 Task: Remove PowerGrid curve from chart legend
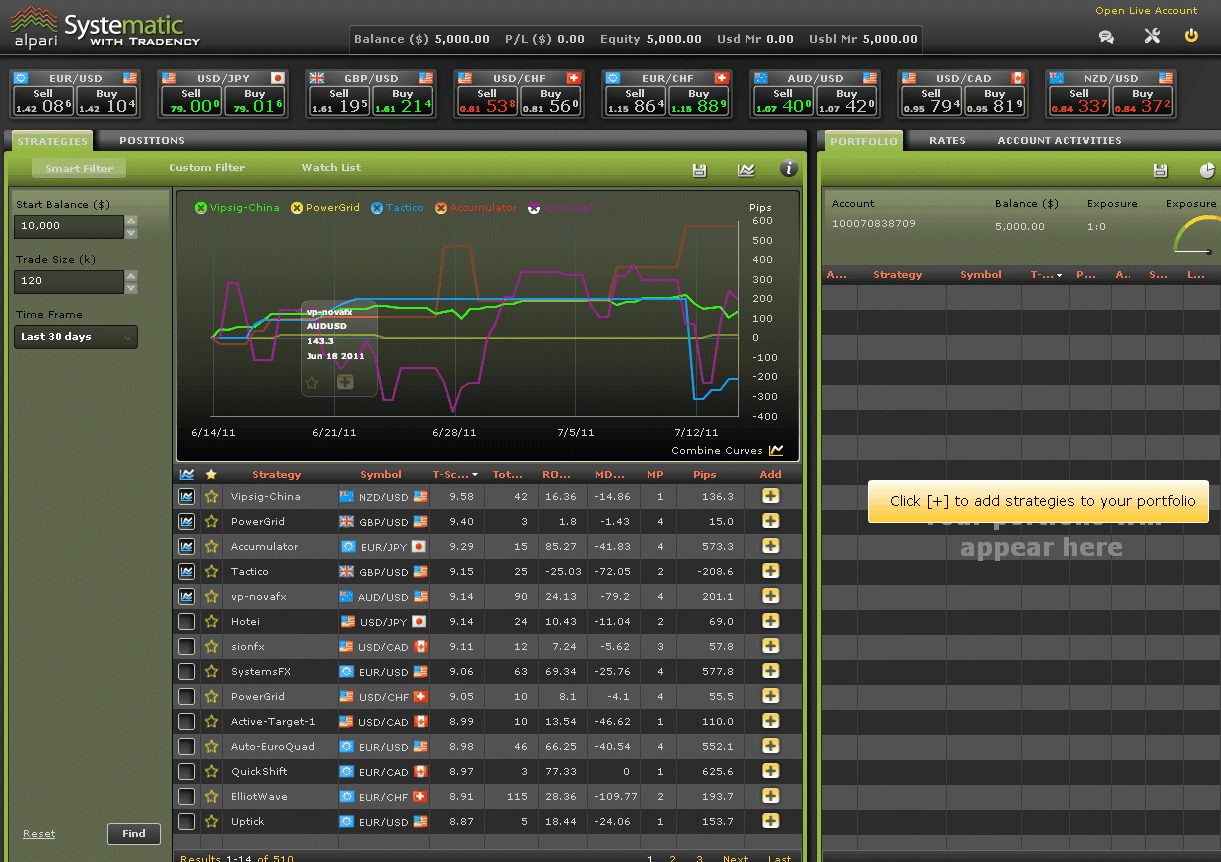click(x=297, y=208)
